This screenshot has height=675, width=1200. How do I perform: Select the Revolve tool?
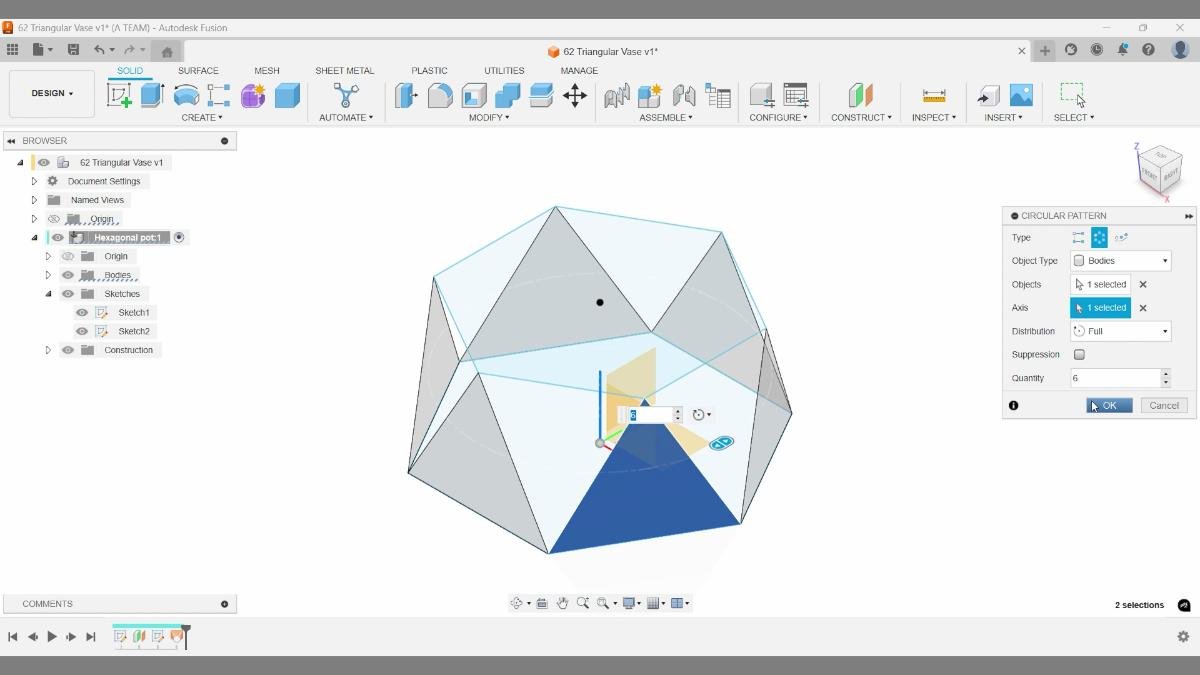click(x=186, y=95)
